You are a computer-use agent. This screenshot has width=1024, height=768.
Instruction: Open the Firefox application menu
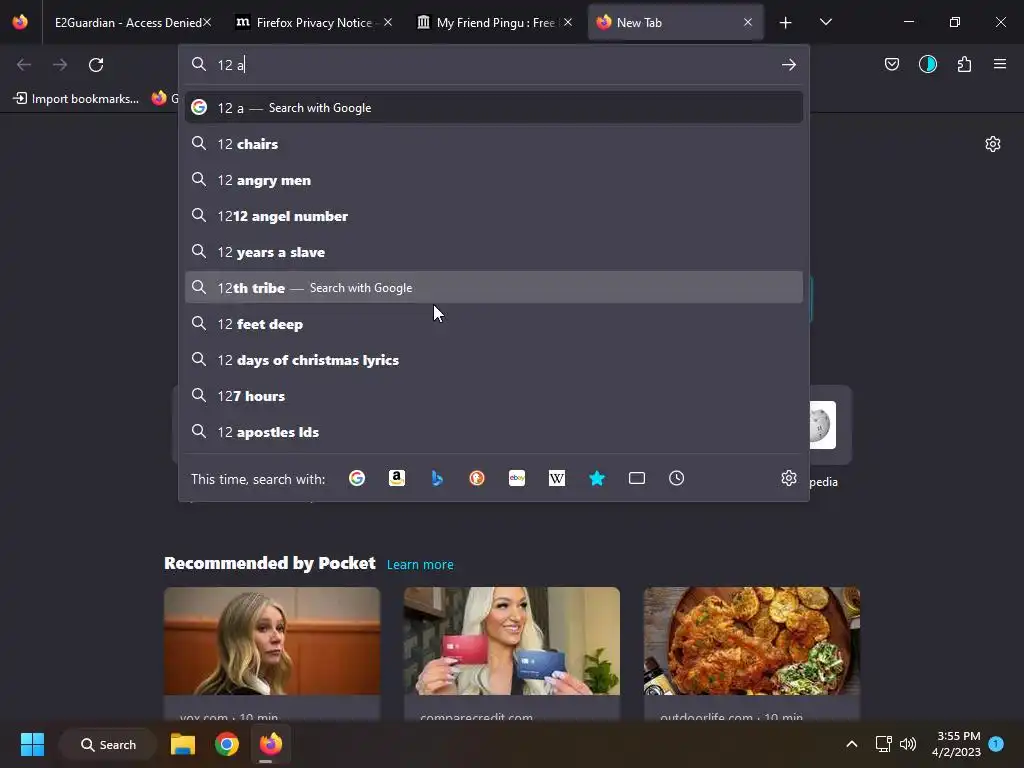click(x=999, y=64)
